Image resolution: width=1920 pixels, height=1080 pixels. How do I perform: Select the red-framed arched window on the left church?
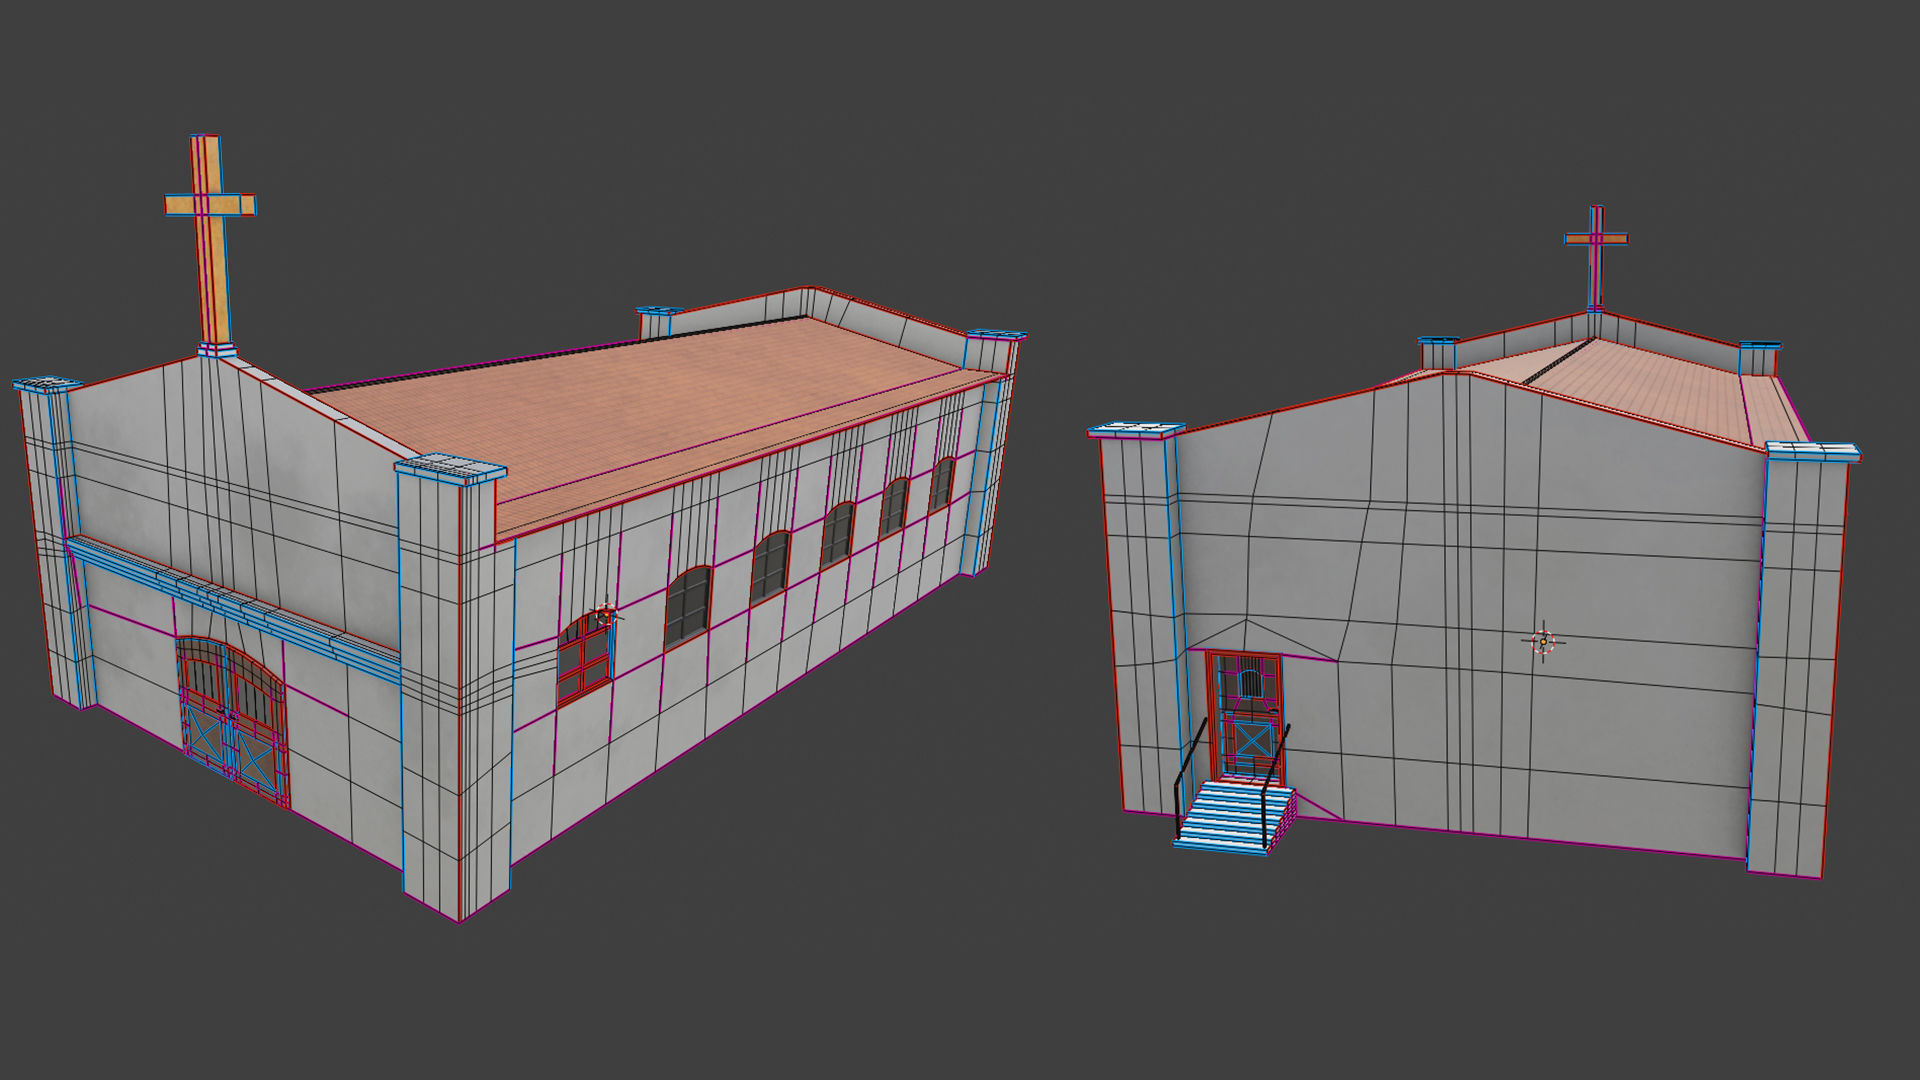point(585,658)
